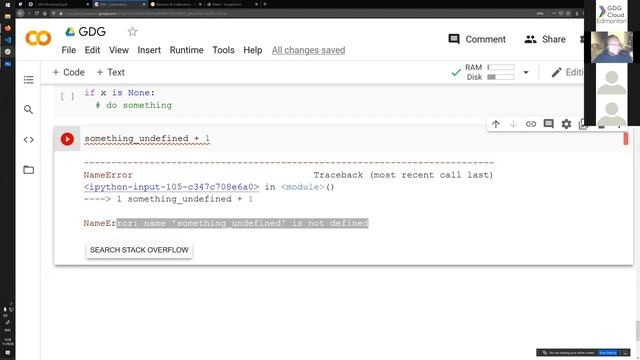
Task: Click the GDG Cloud Edmonton logo thumbnail
Action: point(611,15)
